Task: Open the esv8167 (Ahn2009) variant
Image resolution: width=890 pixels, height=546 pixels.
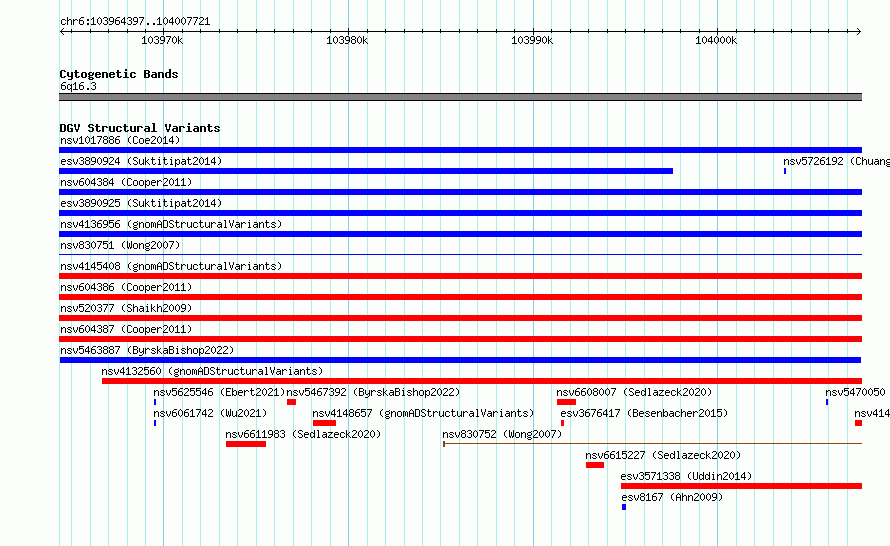Action: click(x=624, y=507)
